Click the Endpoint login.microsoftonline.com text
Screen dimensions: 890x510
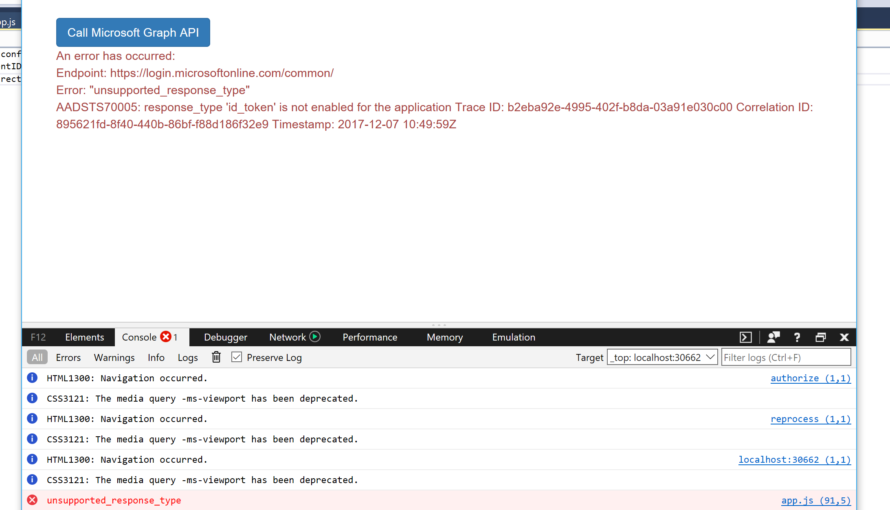click(x=195, y=73)
